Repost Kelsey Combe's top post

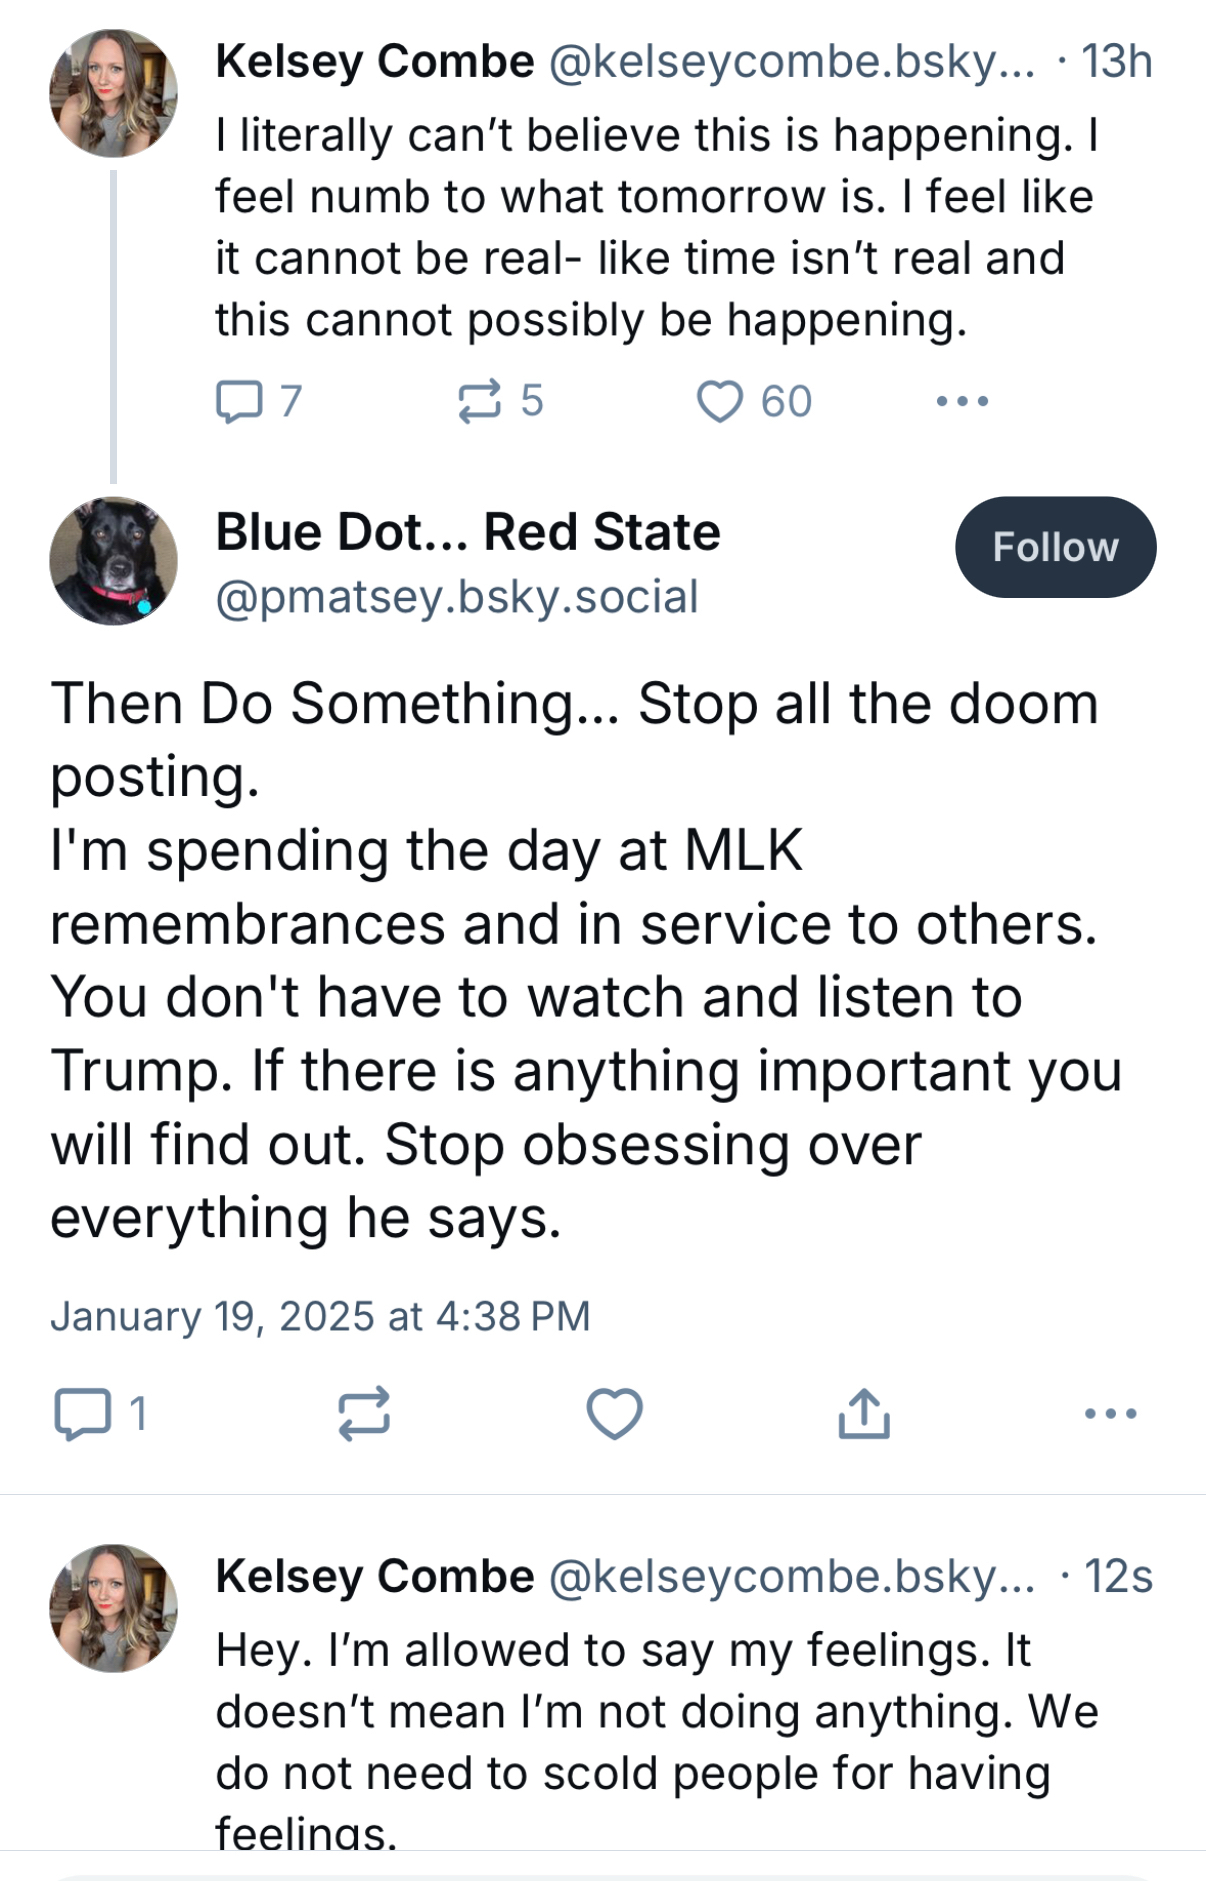click(479, 402)
